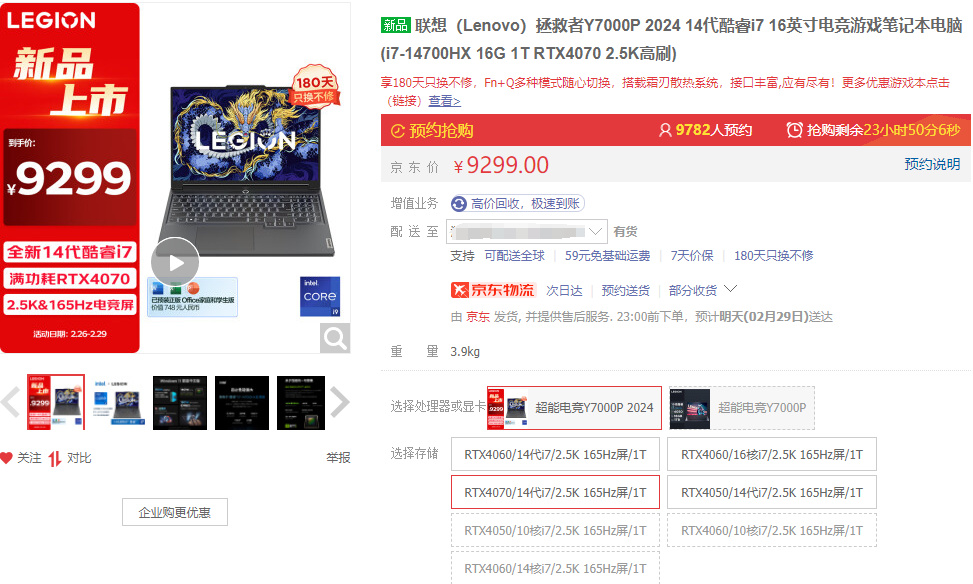Click the 对比 compare icon
This screenshot has width=973, height=584.
pos(55,459)
